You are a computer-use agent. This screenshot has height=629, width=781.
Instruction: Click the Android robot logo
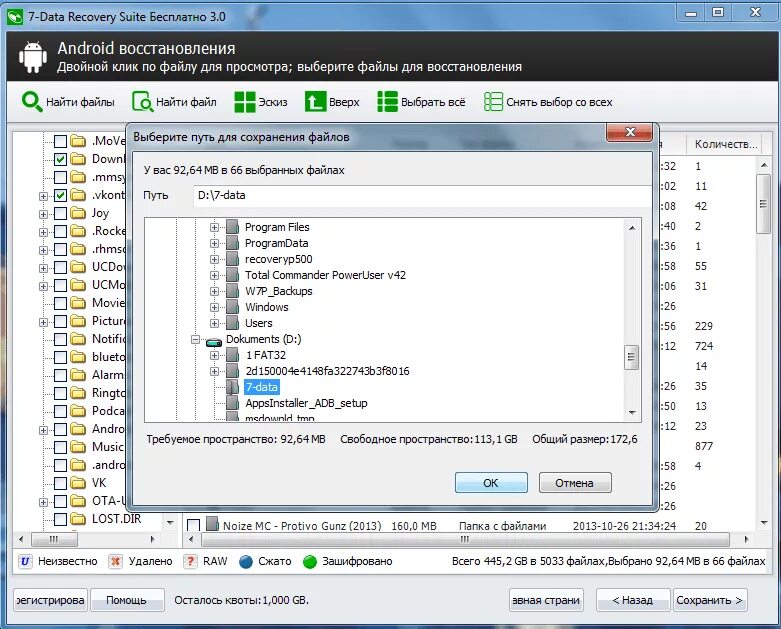[33, 57]
